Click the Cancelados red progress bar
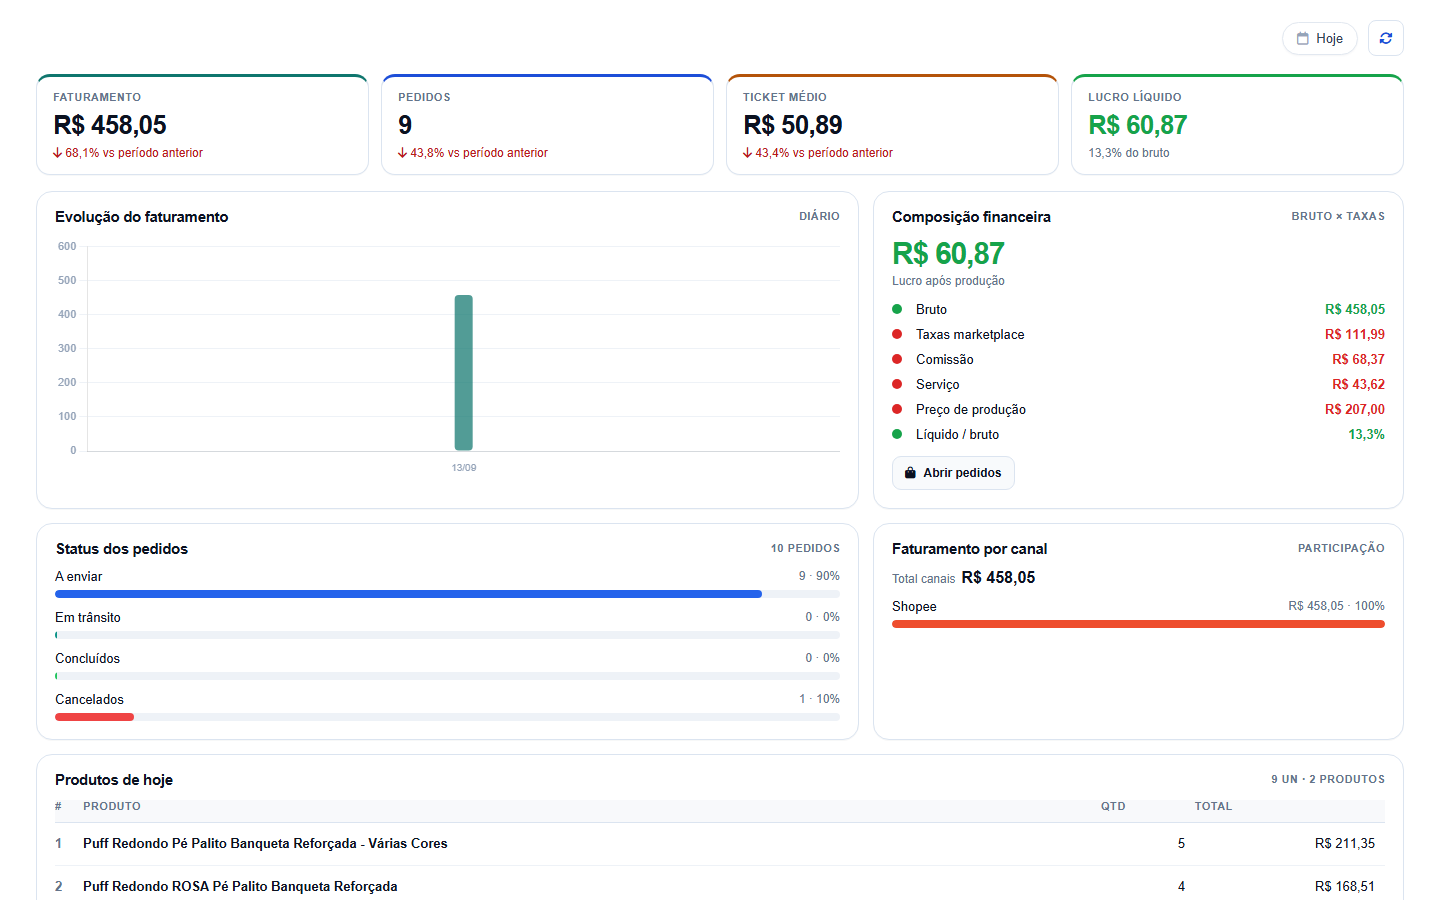 click(x=94, y=717)
